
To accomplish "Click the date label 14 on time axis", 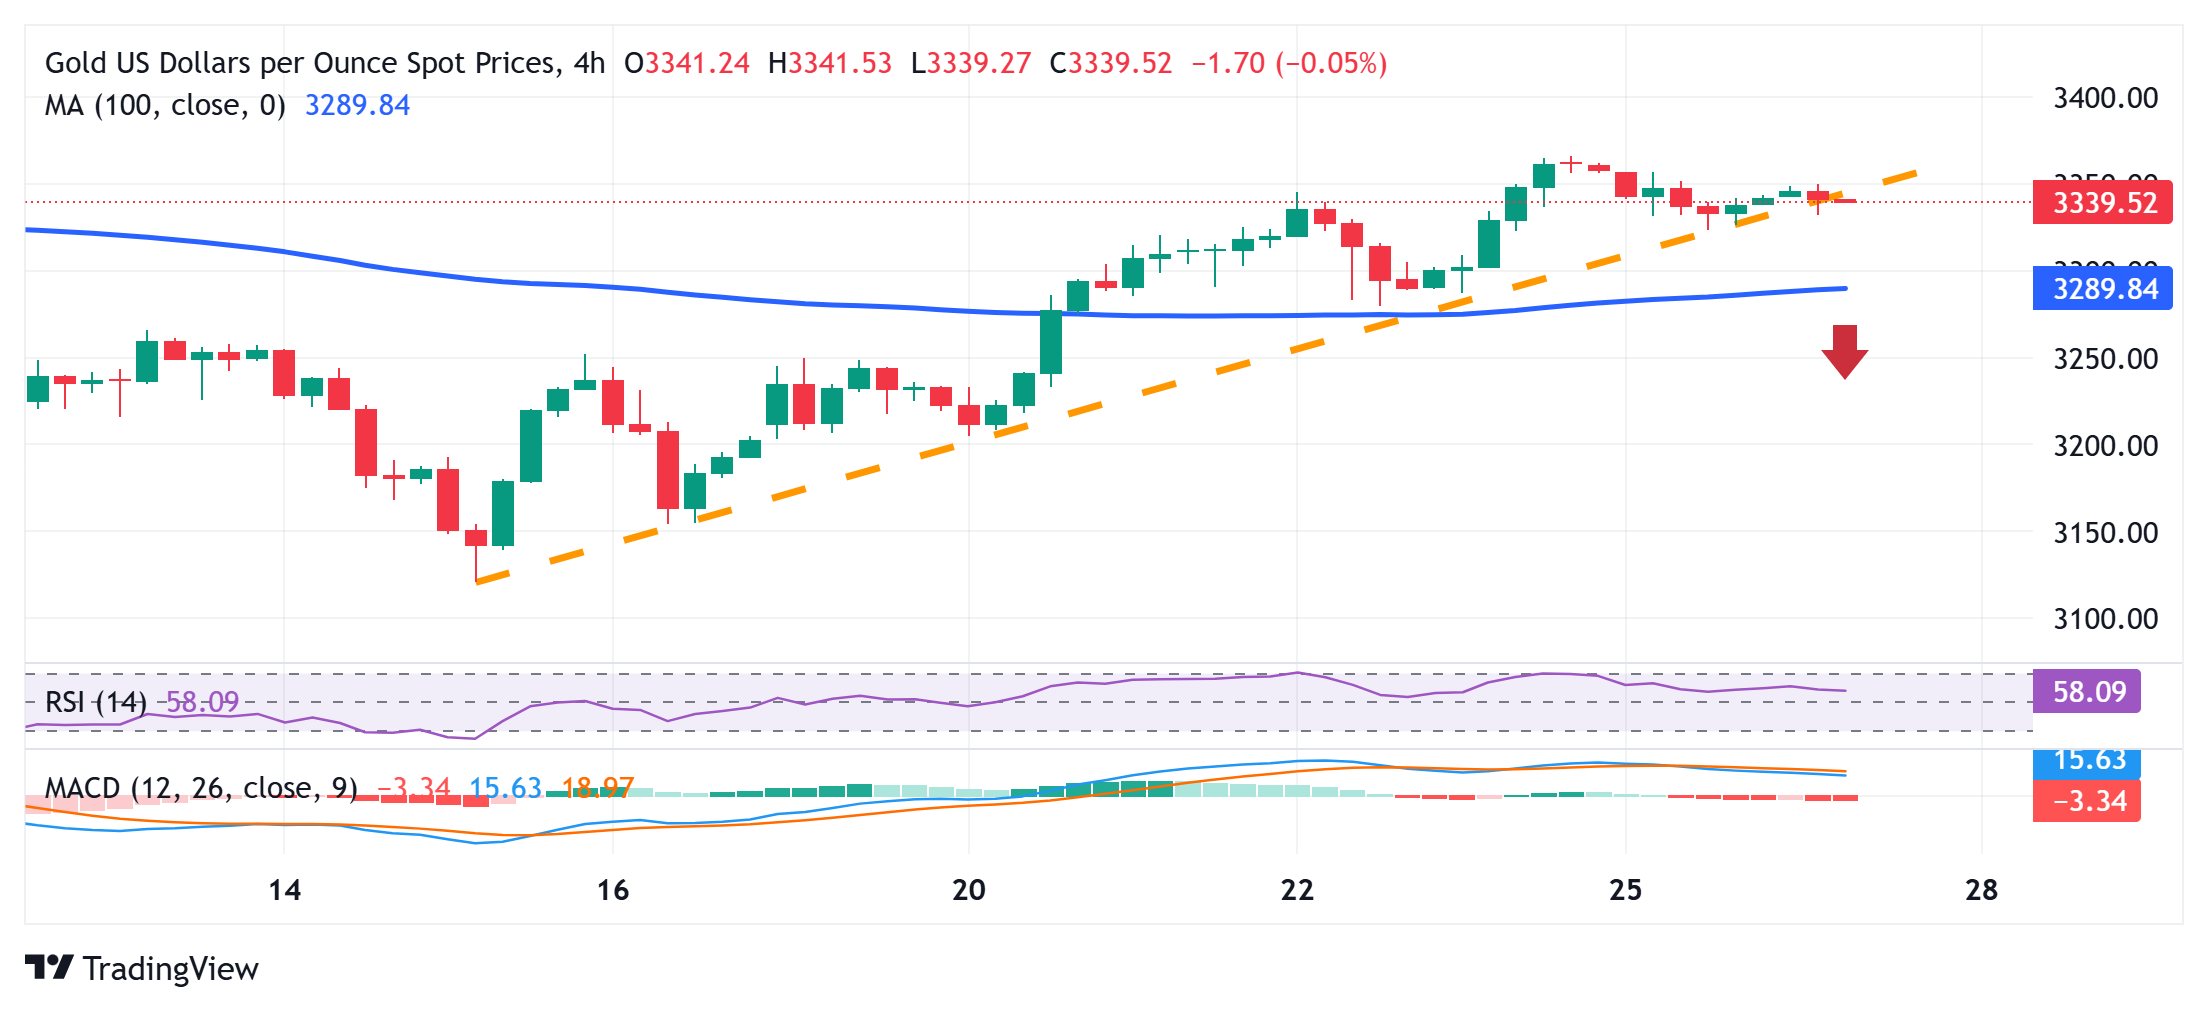I will (x=285, y=890).
